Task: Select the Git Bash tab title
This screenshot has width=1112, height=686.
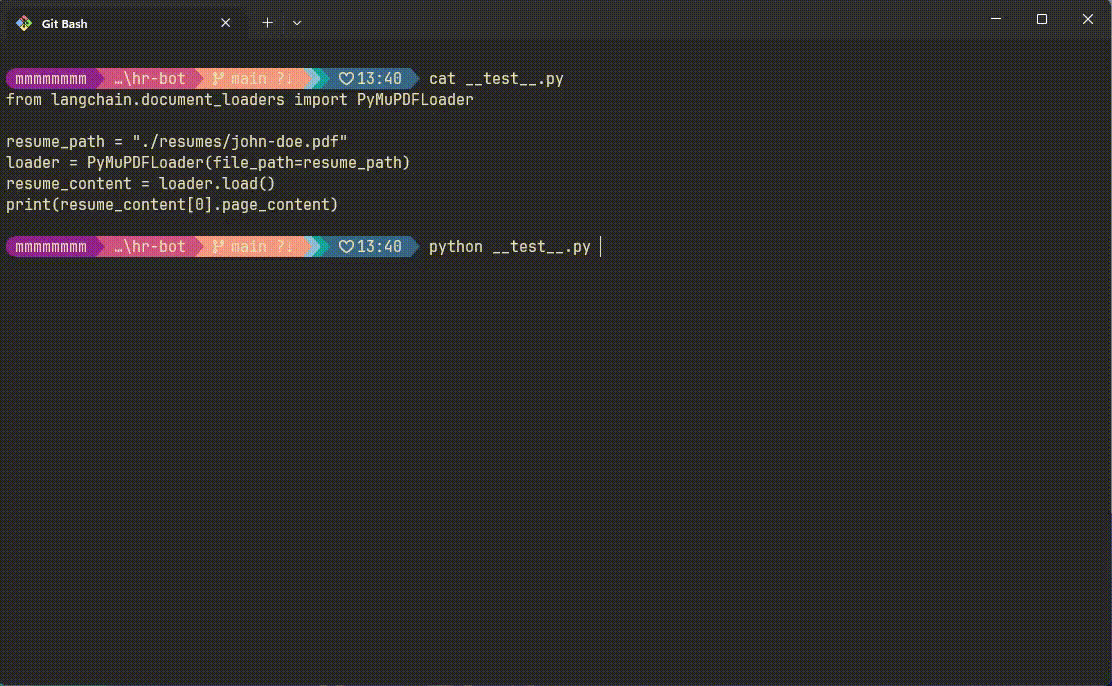Action: coord(64,23)
